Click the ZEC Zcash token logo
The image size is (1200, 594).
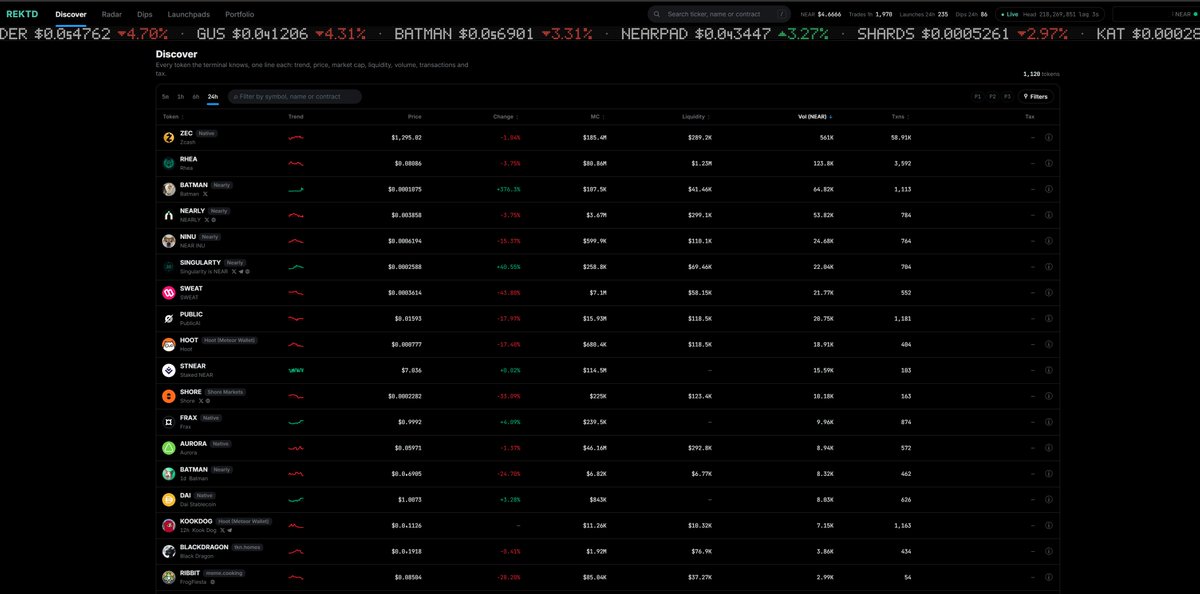point(169,137)
